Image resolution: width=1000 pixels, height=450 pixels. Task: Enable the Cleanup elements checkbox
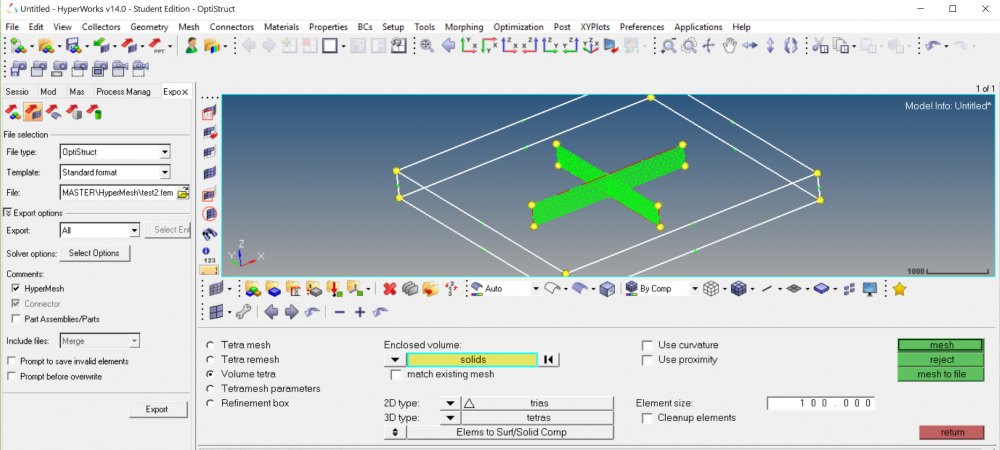tap(647, 418)
